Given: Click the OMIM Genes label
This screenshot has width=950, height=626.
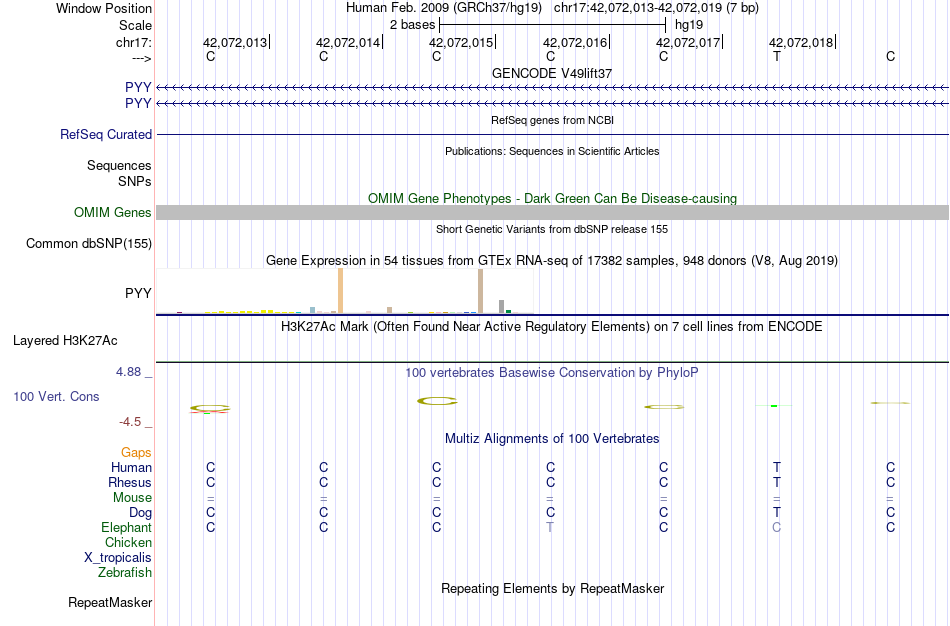Looking at the screenshot, I should (112, 213).
